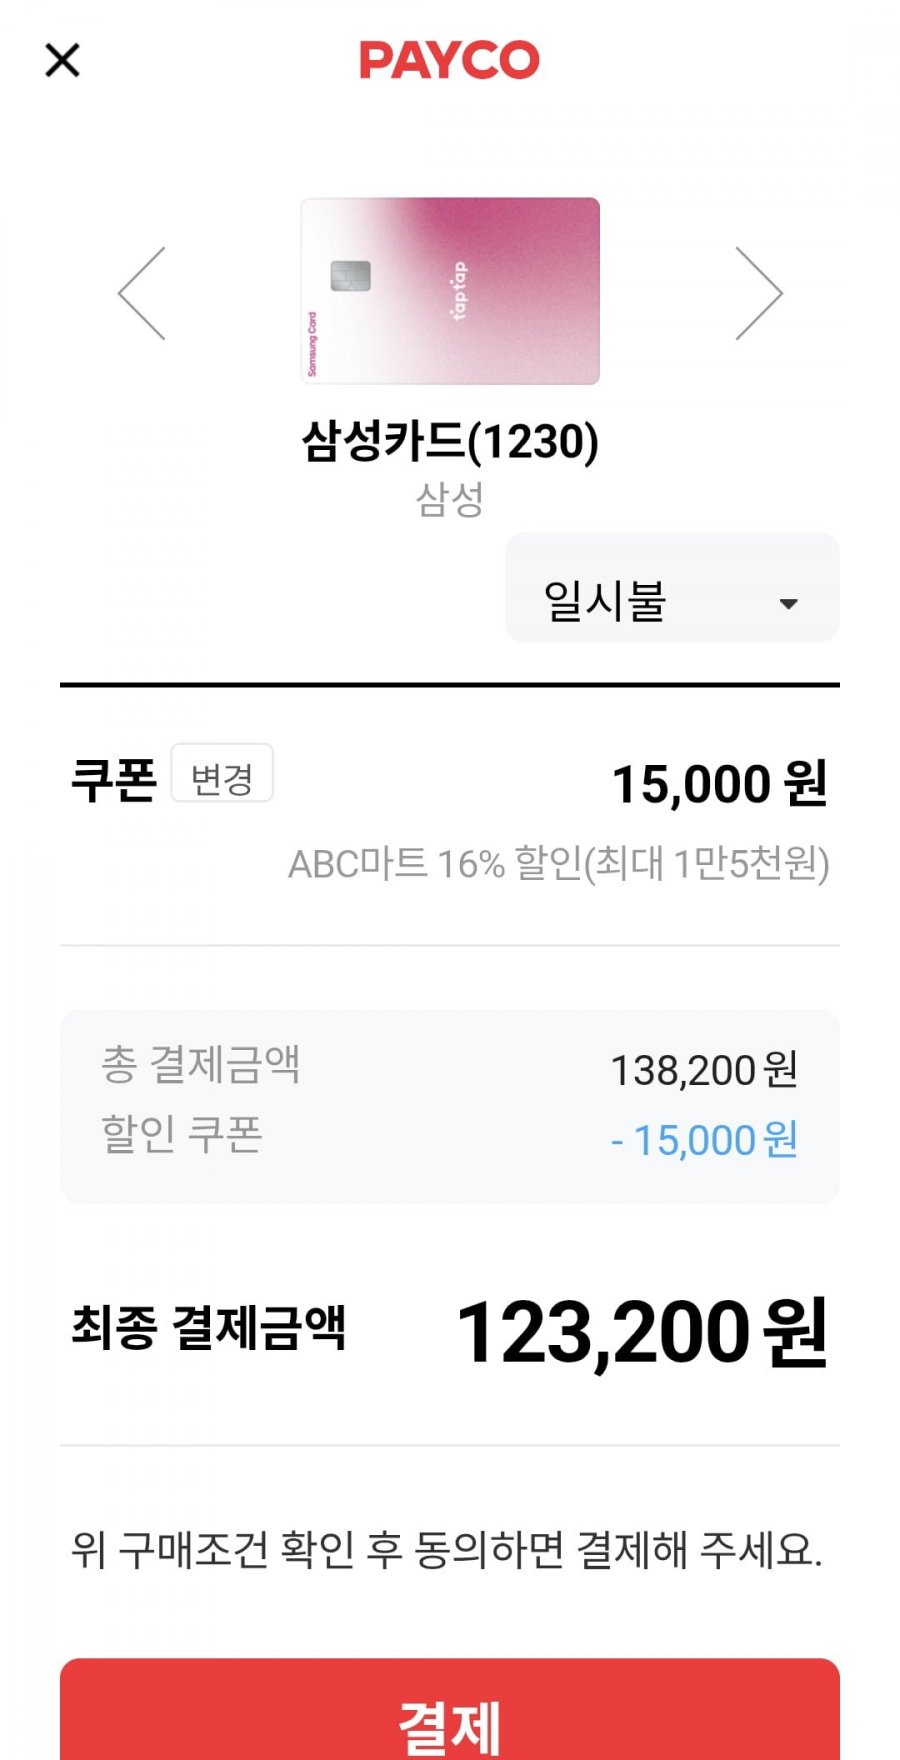The height and width of the screenshot is (1760, 900).
Task: Tap the chip on the card image
Action: [x=351, y=275]
